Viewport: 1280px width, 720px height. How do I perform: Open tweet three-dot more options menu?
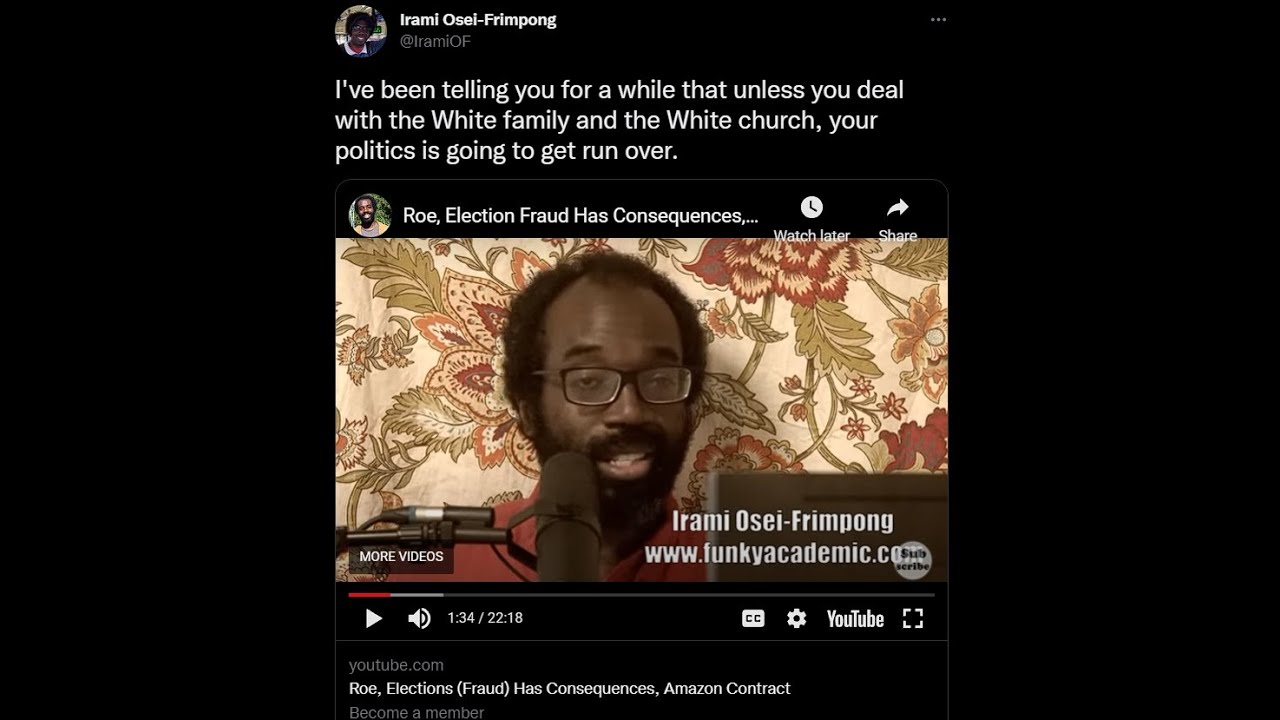point(938,20)
